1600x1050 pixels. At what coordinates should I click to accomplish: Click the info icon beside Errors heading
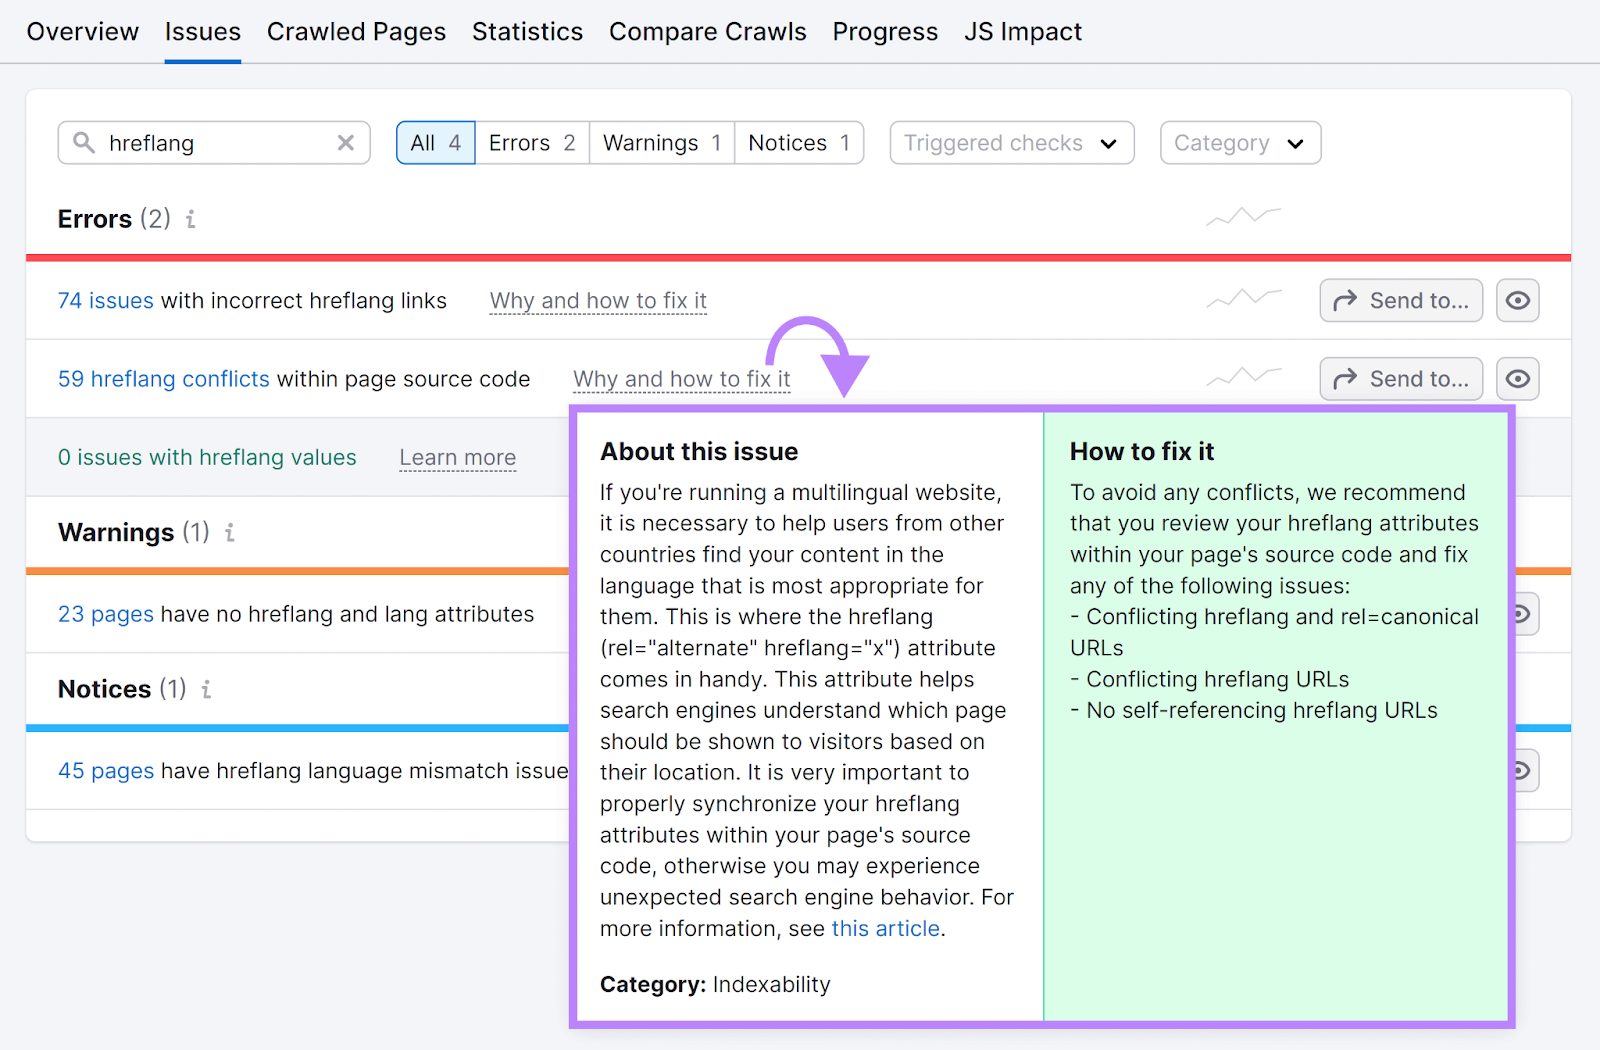click(x=190, y=219)
